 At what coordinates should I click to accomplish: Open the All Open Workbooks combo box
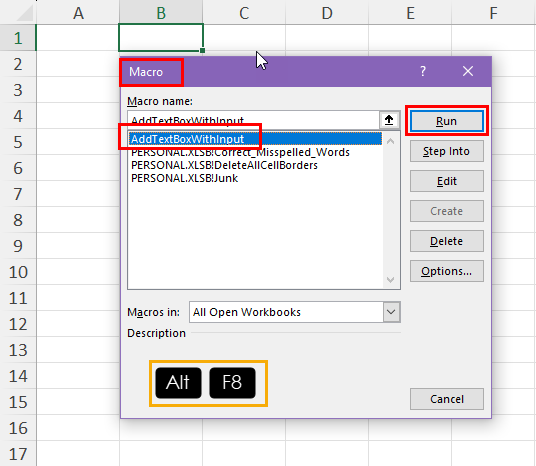pos(294,312)
